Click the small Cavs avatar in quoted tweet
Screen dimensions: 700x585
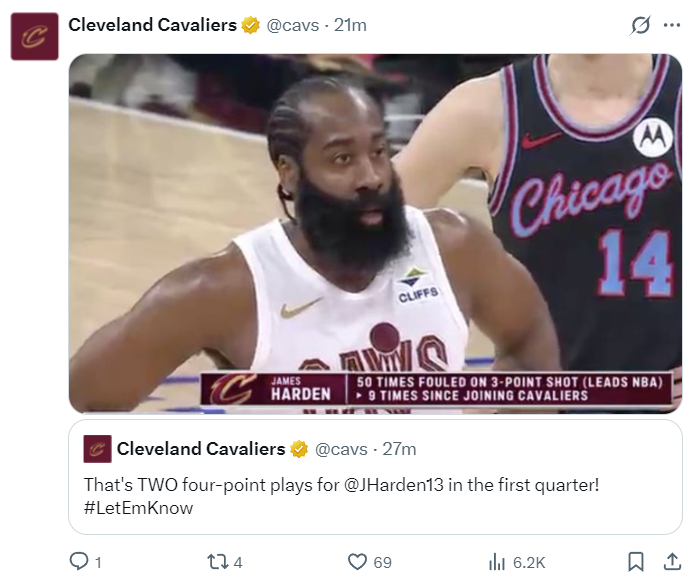[96, 448]
